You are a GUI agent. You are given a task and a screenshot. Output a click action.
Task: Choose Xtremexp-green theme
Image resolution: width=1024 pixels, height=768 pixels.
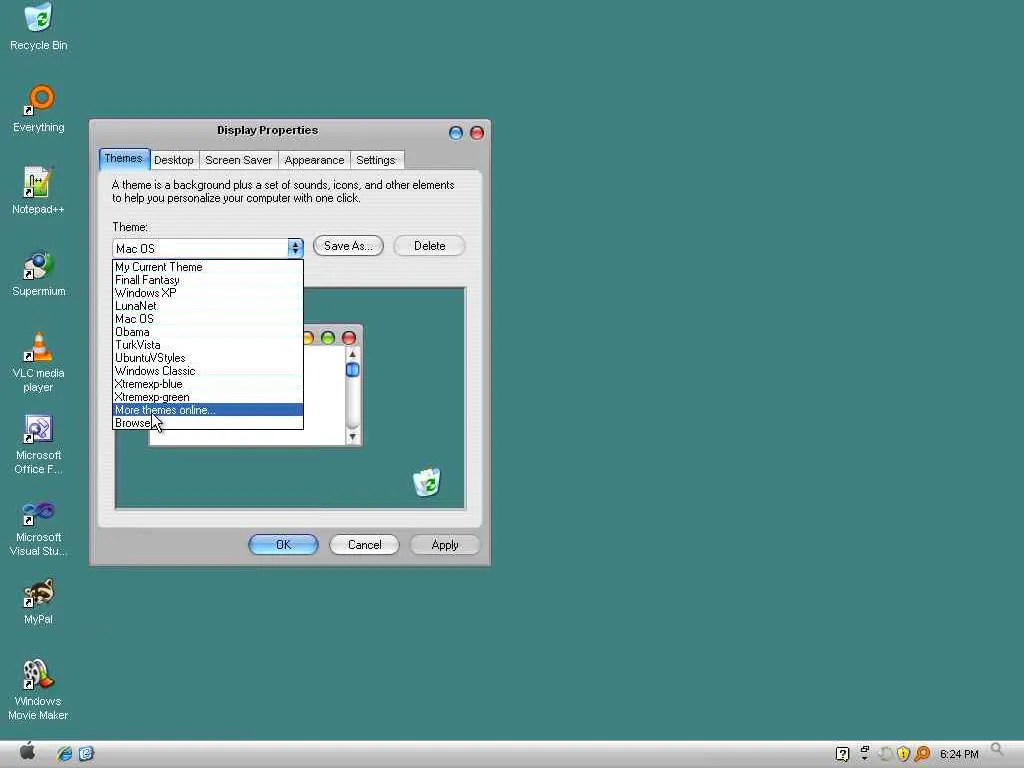click(208, 397)
